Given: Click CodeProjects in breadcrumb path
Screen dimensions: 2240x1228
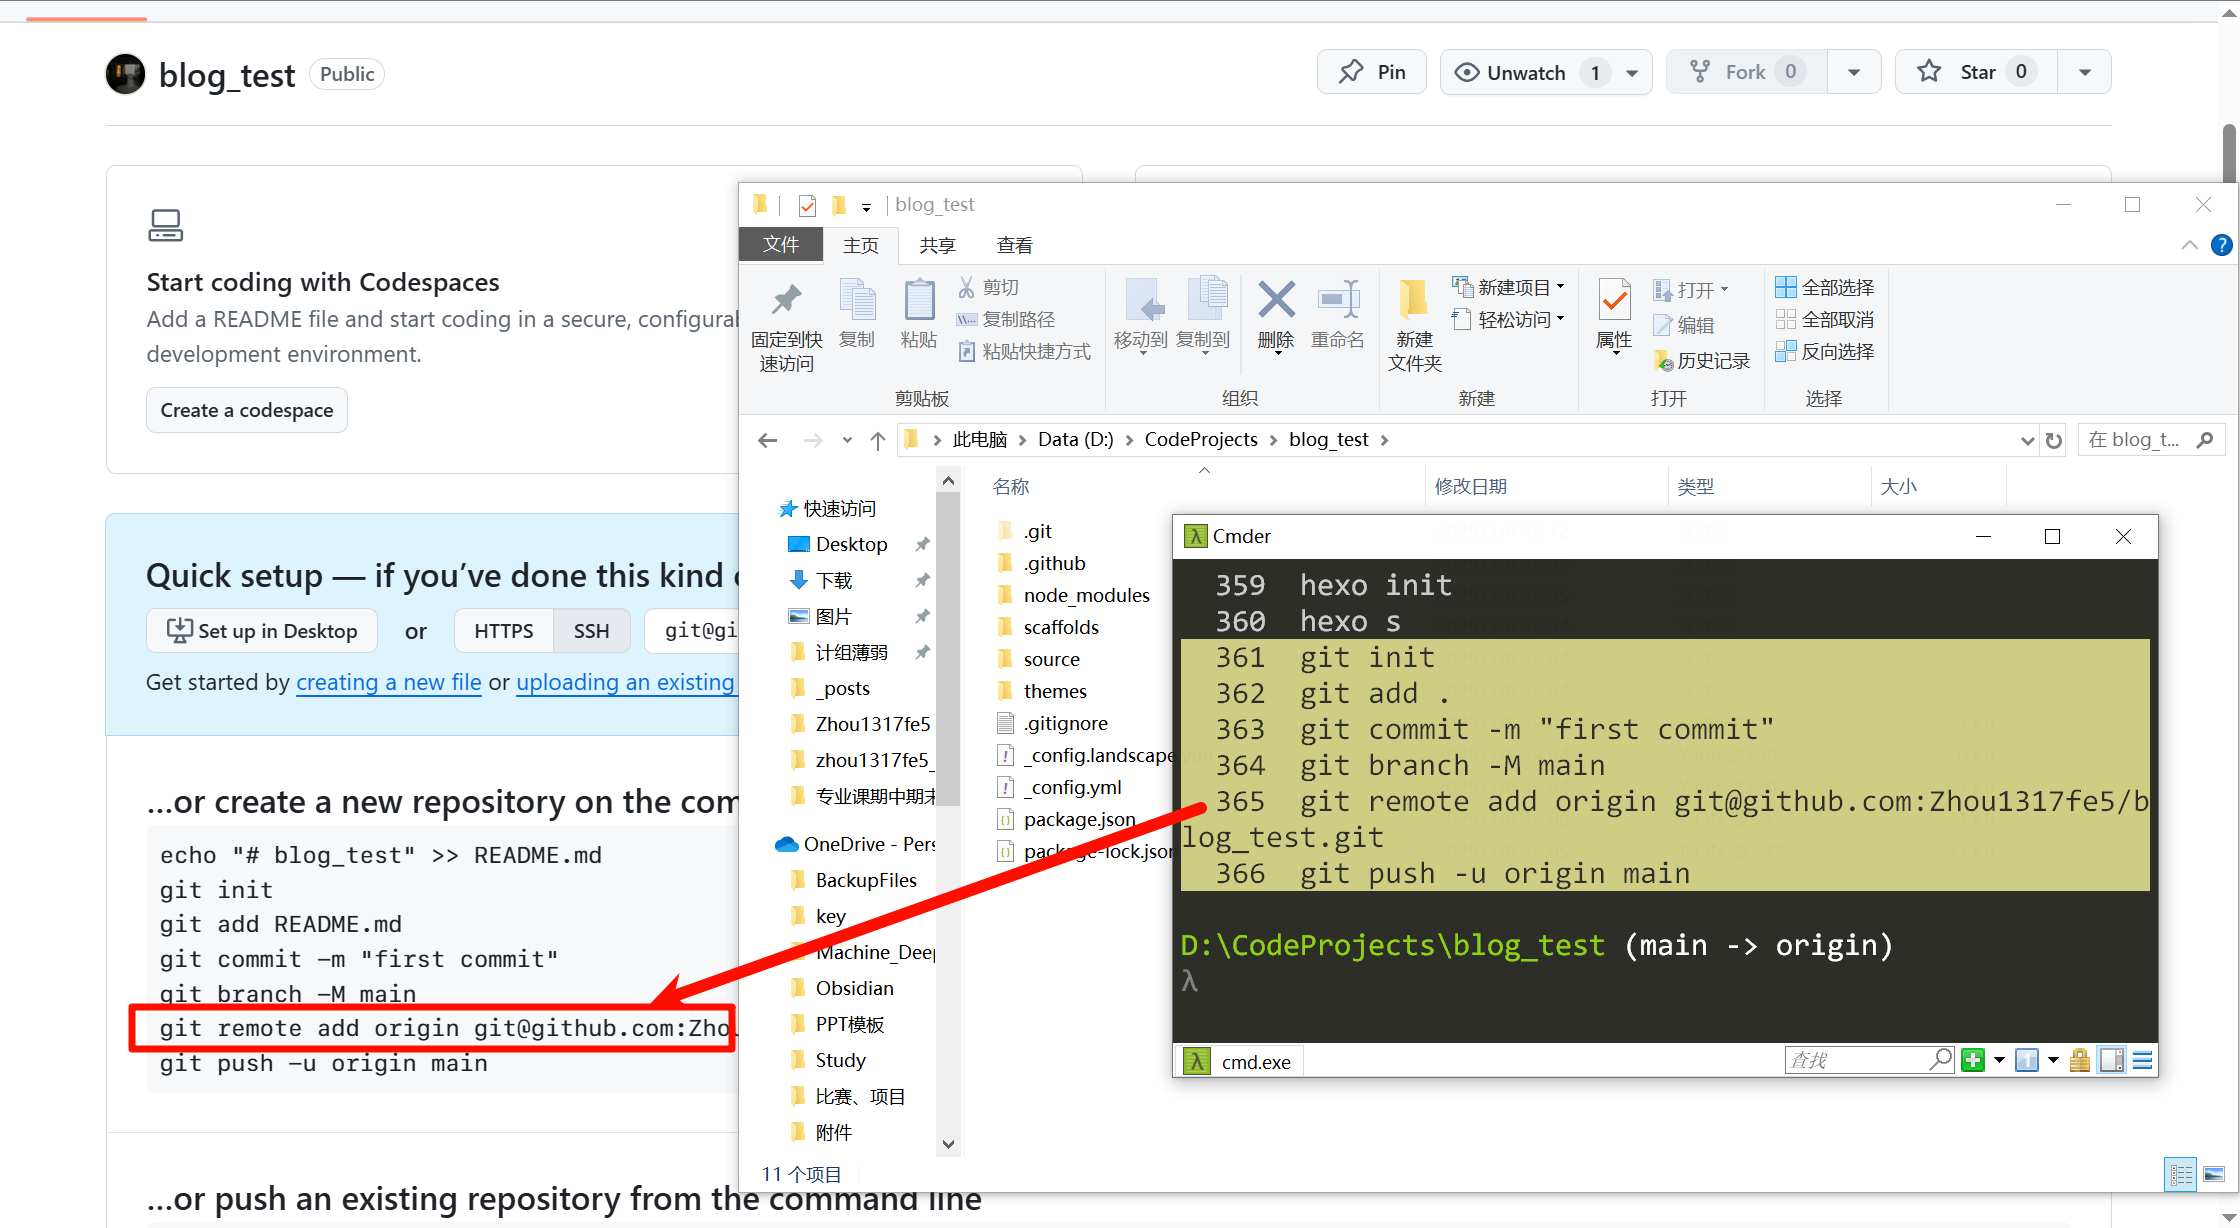Looking at the screenshot, I should tap(1201, 440).
